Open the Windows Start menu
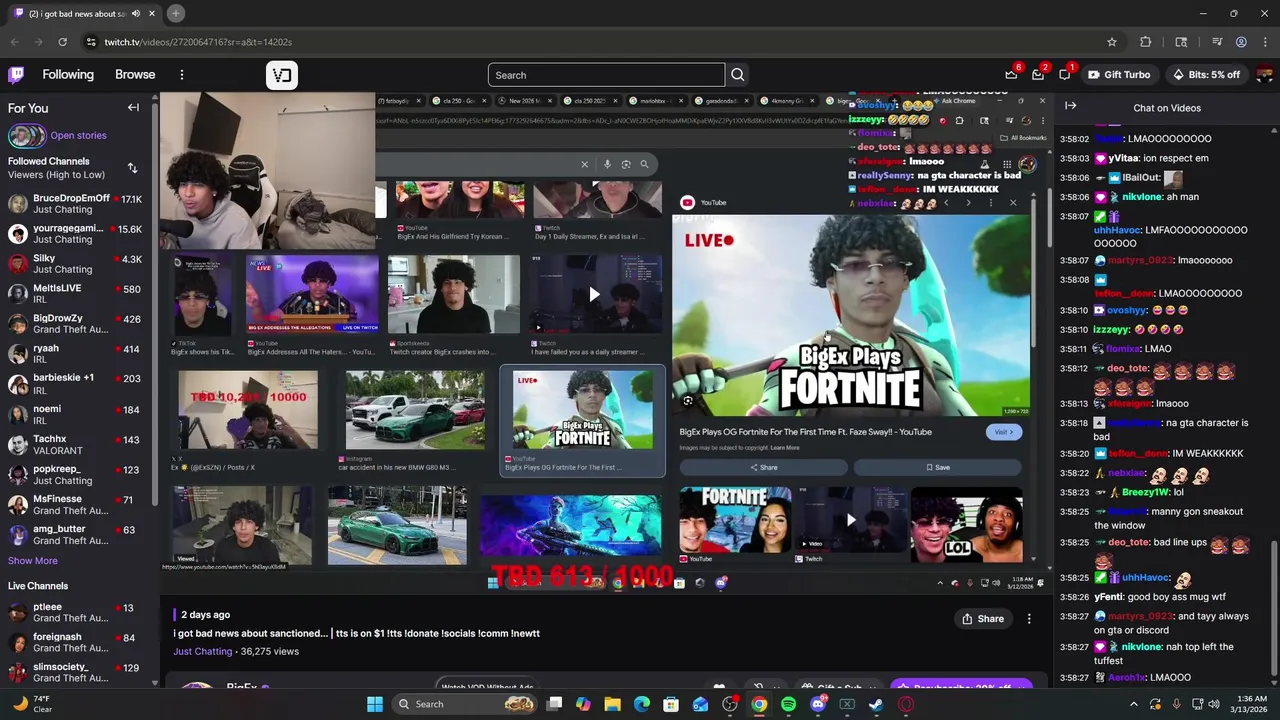 pos(374,704)
